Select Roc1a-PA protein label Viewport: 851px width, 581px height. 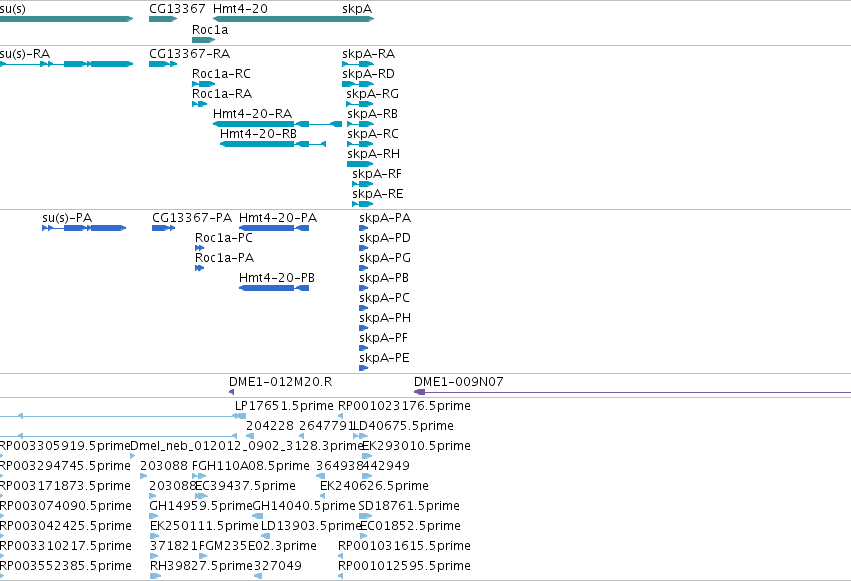coord(224,258)
